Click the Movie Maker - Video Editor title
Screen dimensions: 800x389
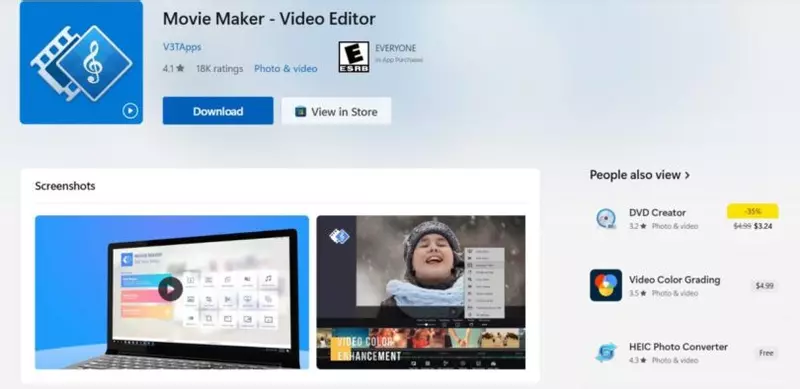pyautogui.click(x=269, y=19)
